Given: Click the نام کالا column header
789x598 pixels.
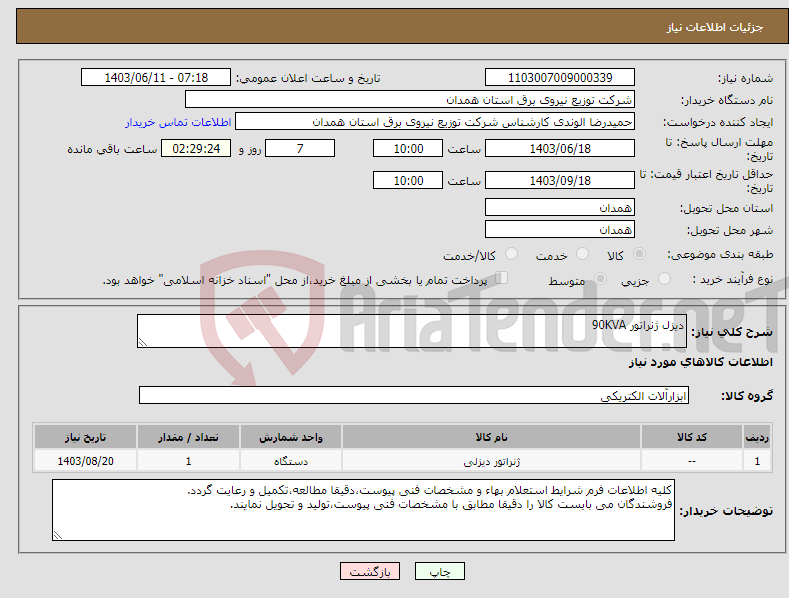Looking at the screenshot, I should pos(491,437).
